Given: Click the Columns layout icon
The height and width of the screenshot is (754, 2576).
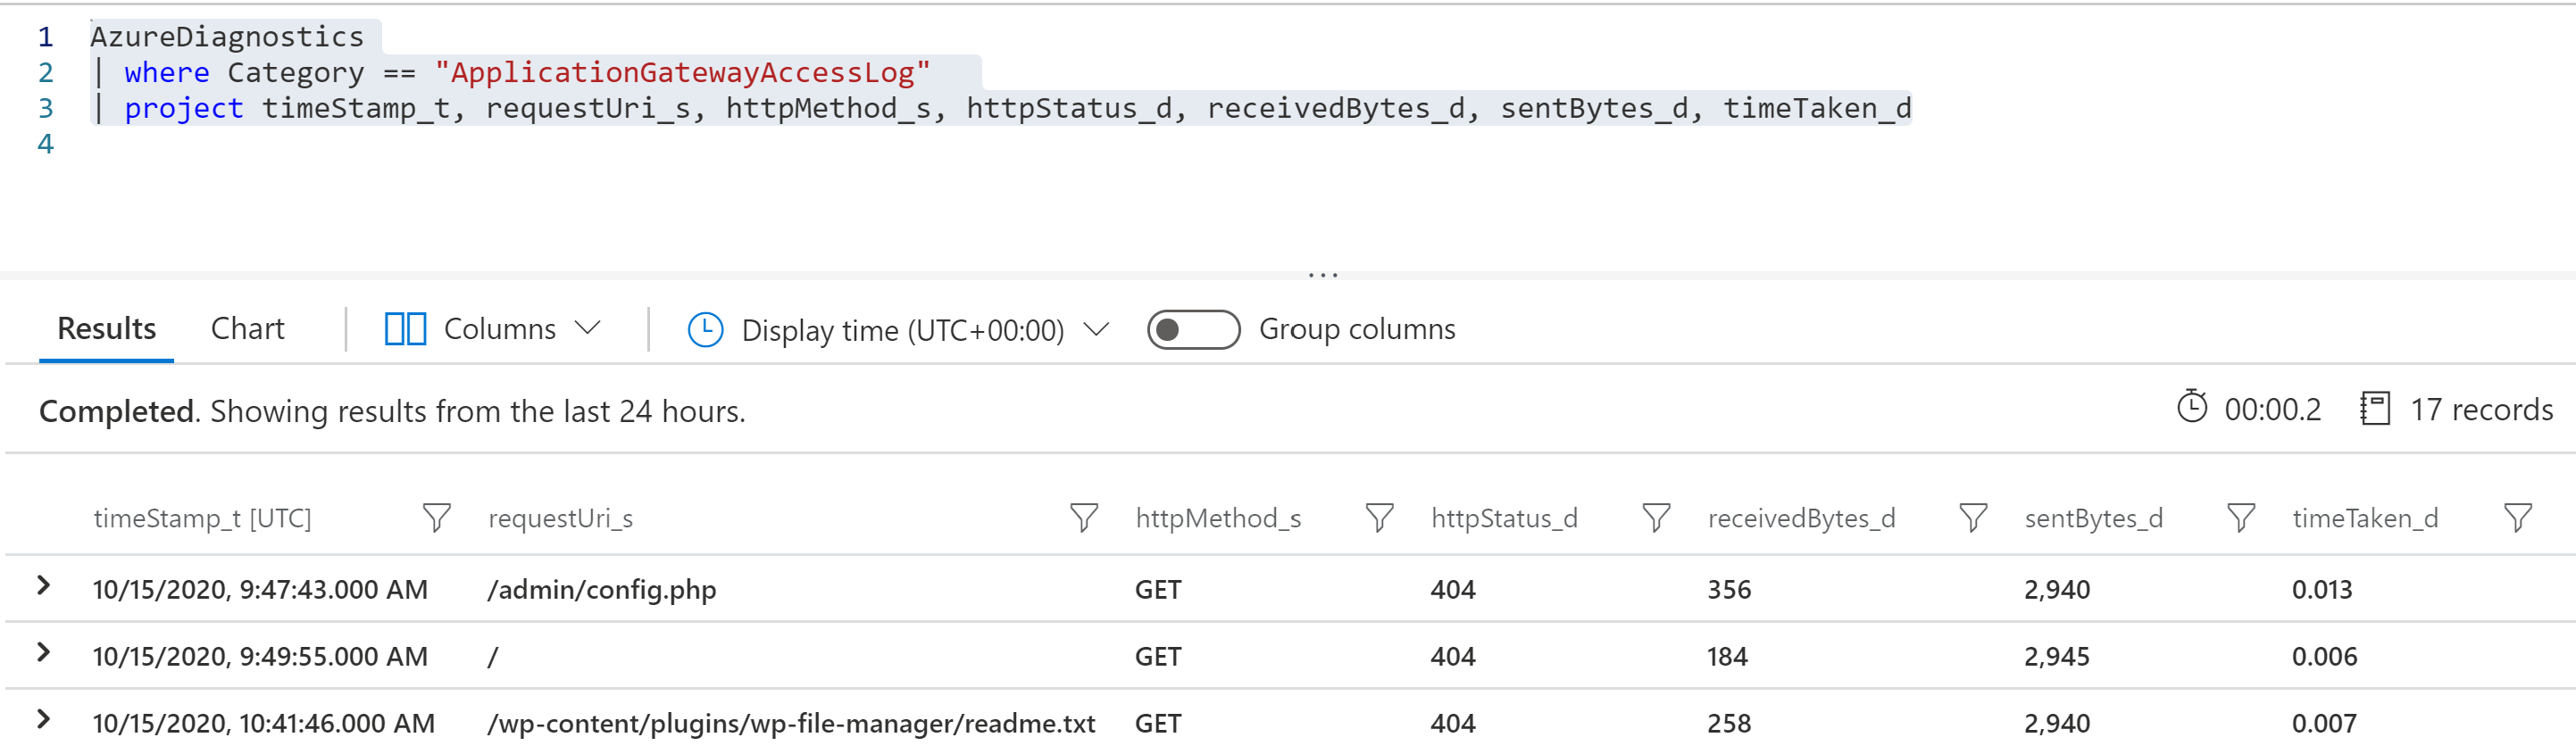Looking at the screenshot, I should [405, 329].
